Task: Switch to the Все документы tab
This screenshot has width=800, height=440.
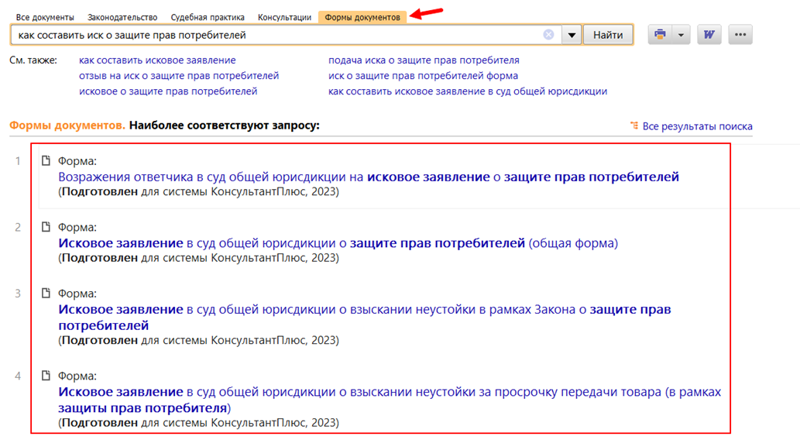Action: tap(45, 17)
